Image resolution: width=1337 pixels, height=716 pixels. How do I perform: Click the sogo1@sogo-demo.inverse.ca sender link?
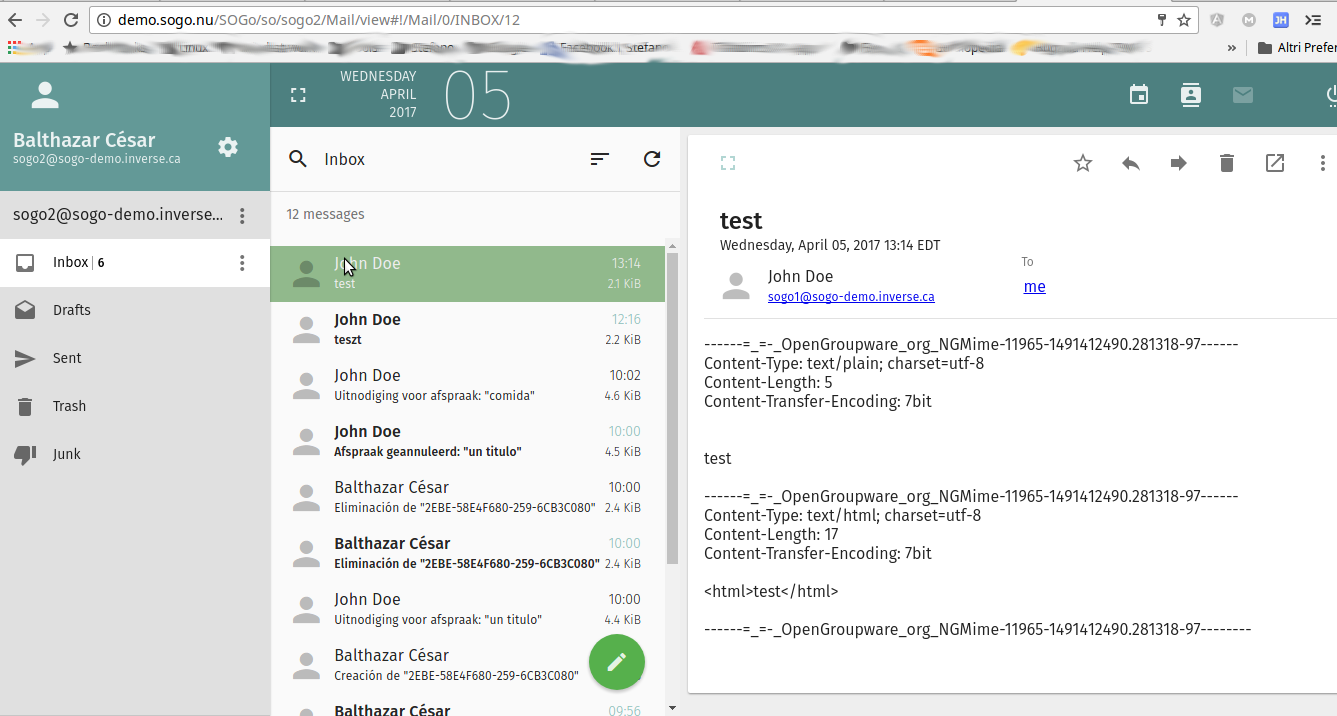(850, 297)
